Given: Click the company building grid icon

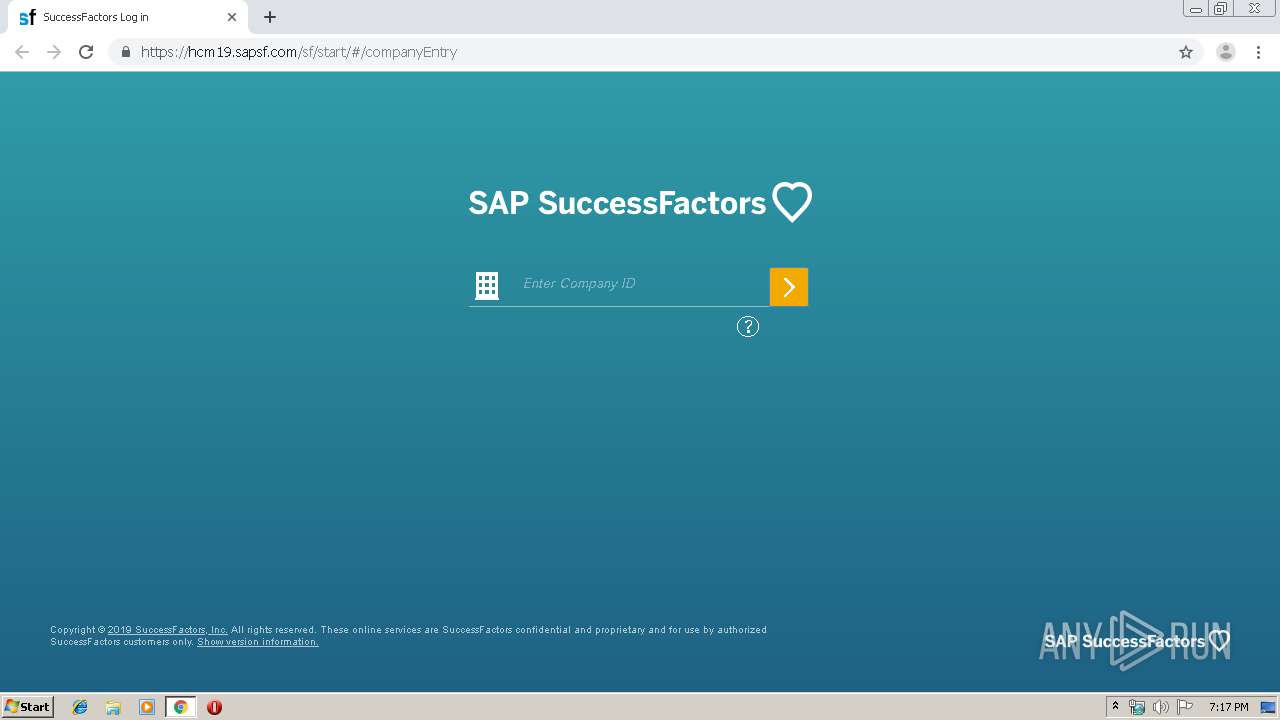Looking at the screenshot, I should point(487,286).
